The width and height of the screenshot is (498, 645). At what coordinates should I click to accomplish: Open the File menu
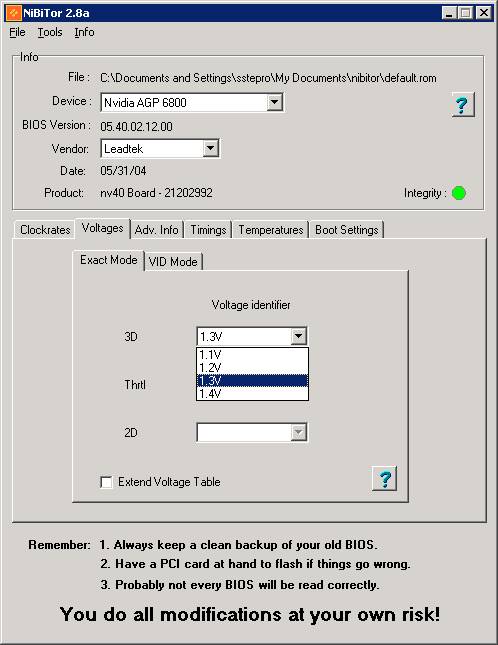tap(17, 32)
